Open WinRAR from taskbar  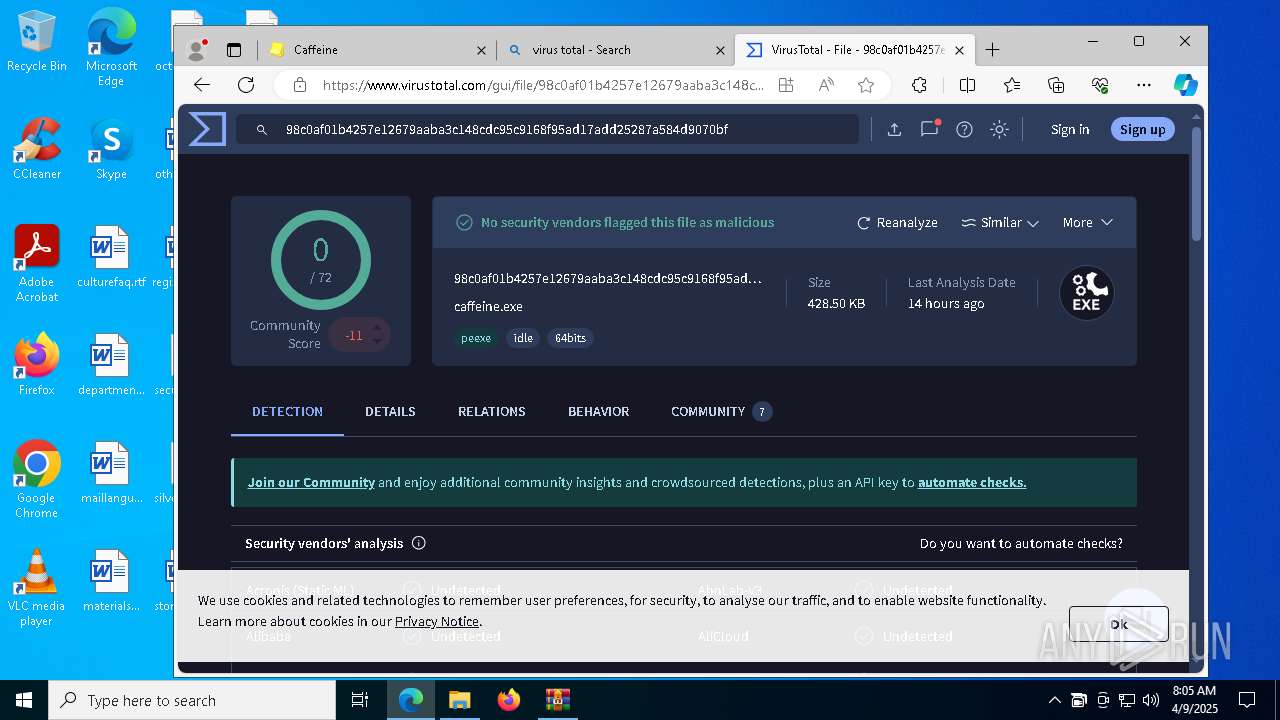click(x=557, y=700)
